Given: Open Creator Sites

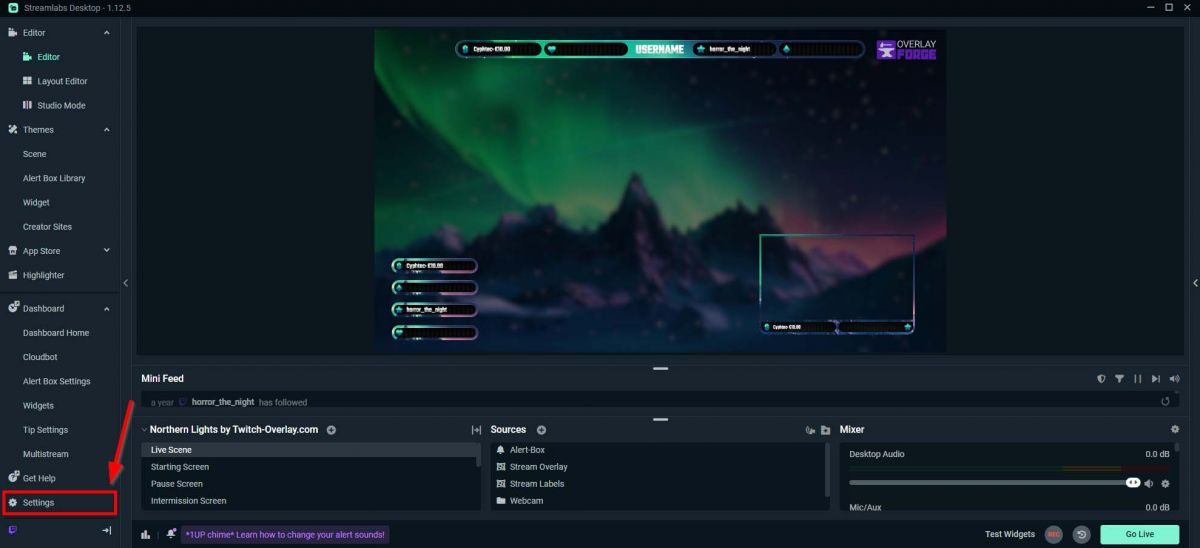Looking at the screenshot, I should [47, 227].
